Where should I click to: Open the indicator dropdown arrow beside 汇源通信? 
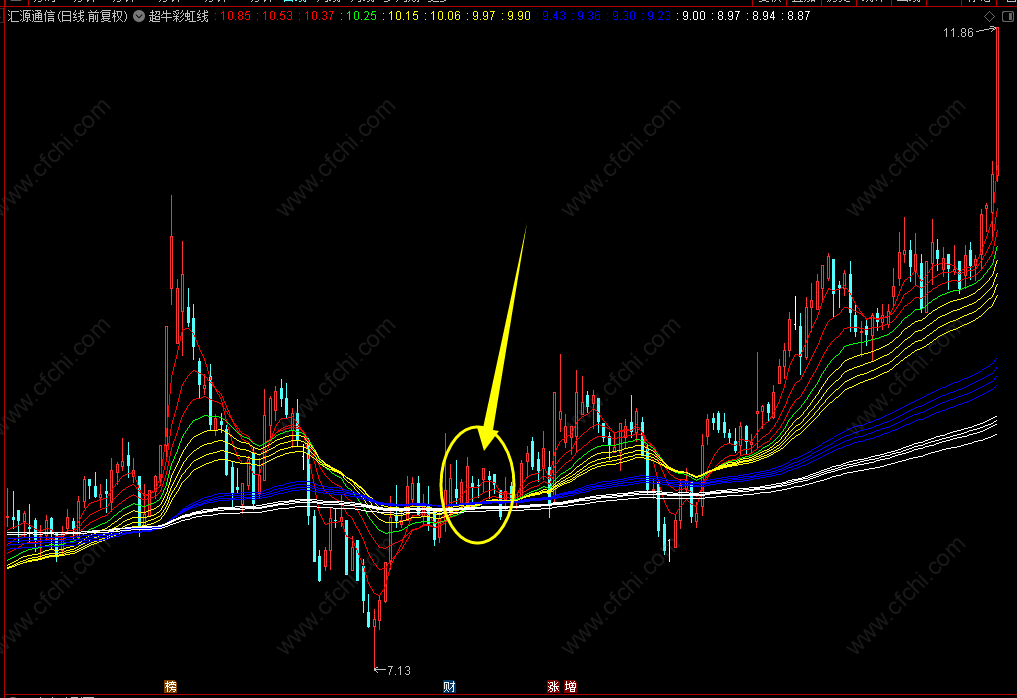[139, 16]
